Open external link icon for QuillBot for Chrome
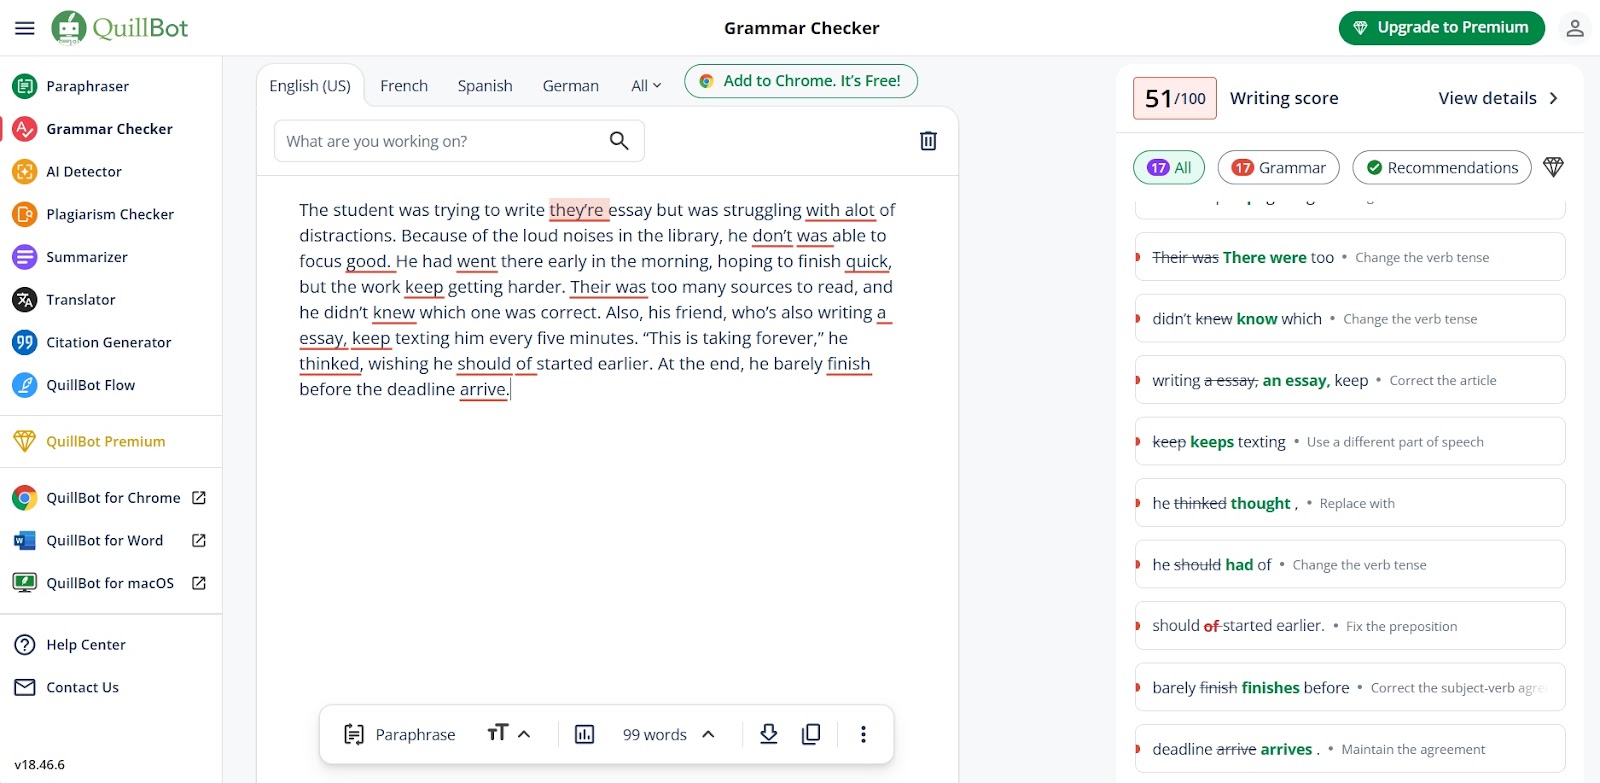The height and width of the screenshot is (783, 1600). (199, 498)
